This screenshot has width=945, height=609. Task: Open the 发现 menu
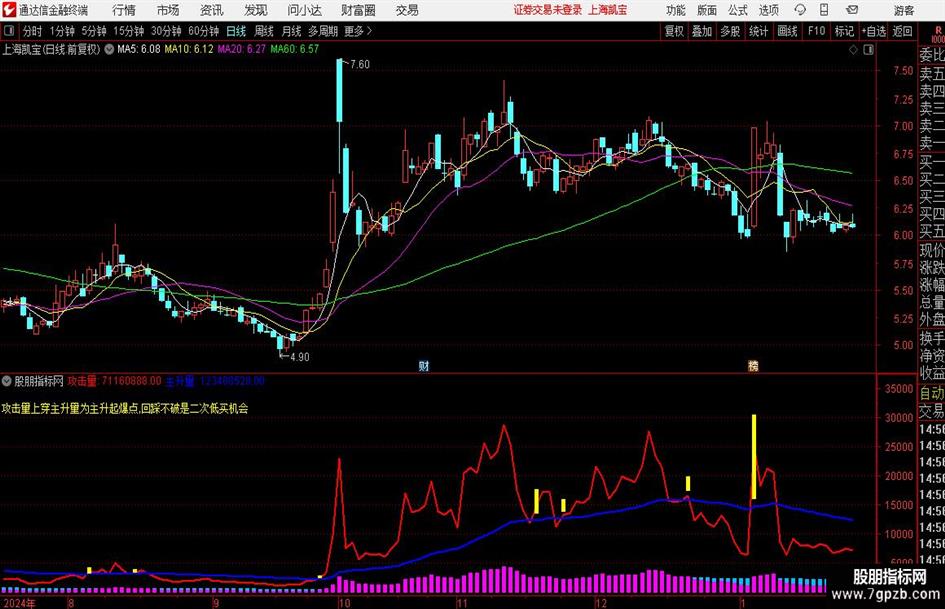pyautogui.click(x=256, y=10)
